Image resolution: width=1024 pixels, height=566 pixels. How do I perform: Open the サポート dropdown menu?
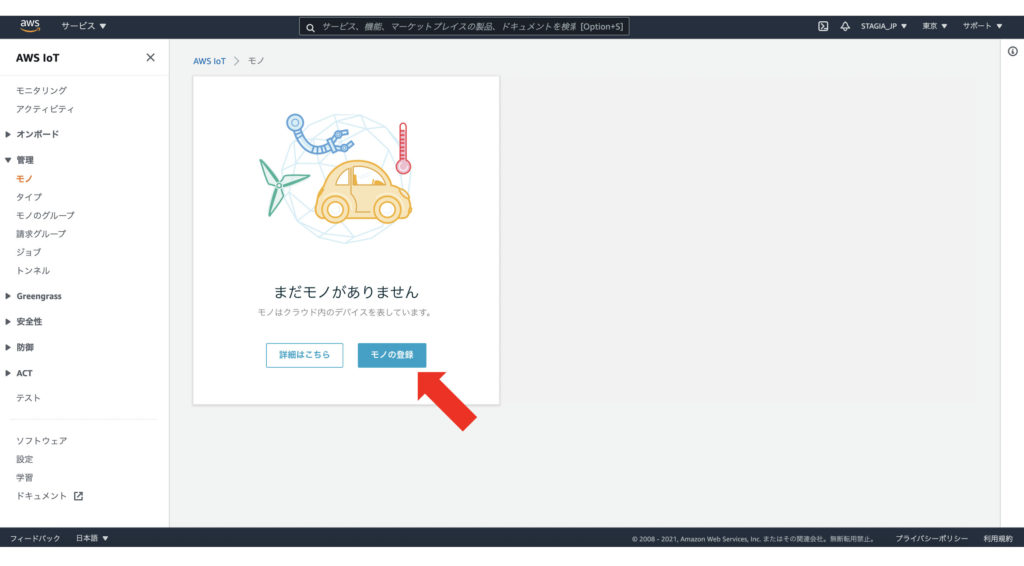click(982, 26)
